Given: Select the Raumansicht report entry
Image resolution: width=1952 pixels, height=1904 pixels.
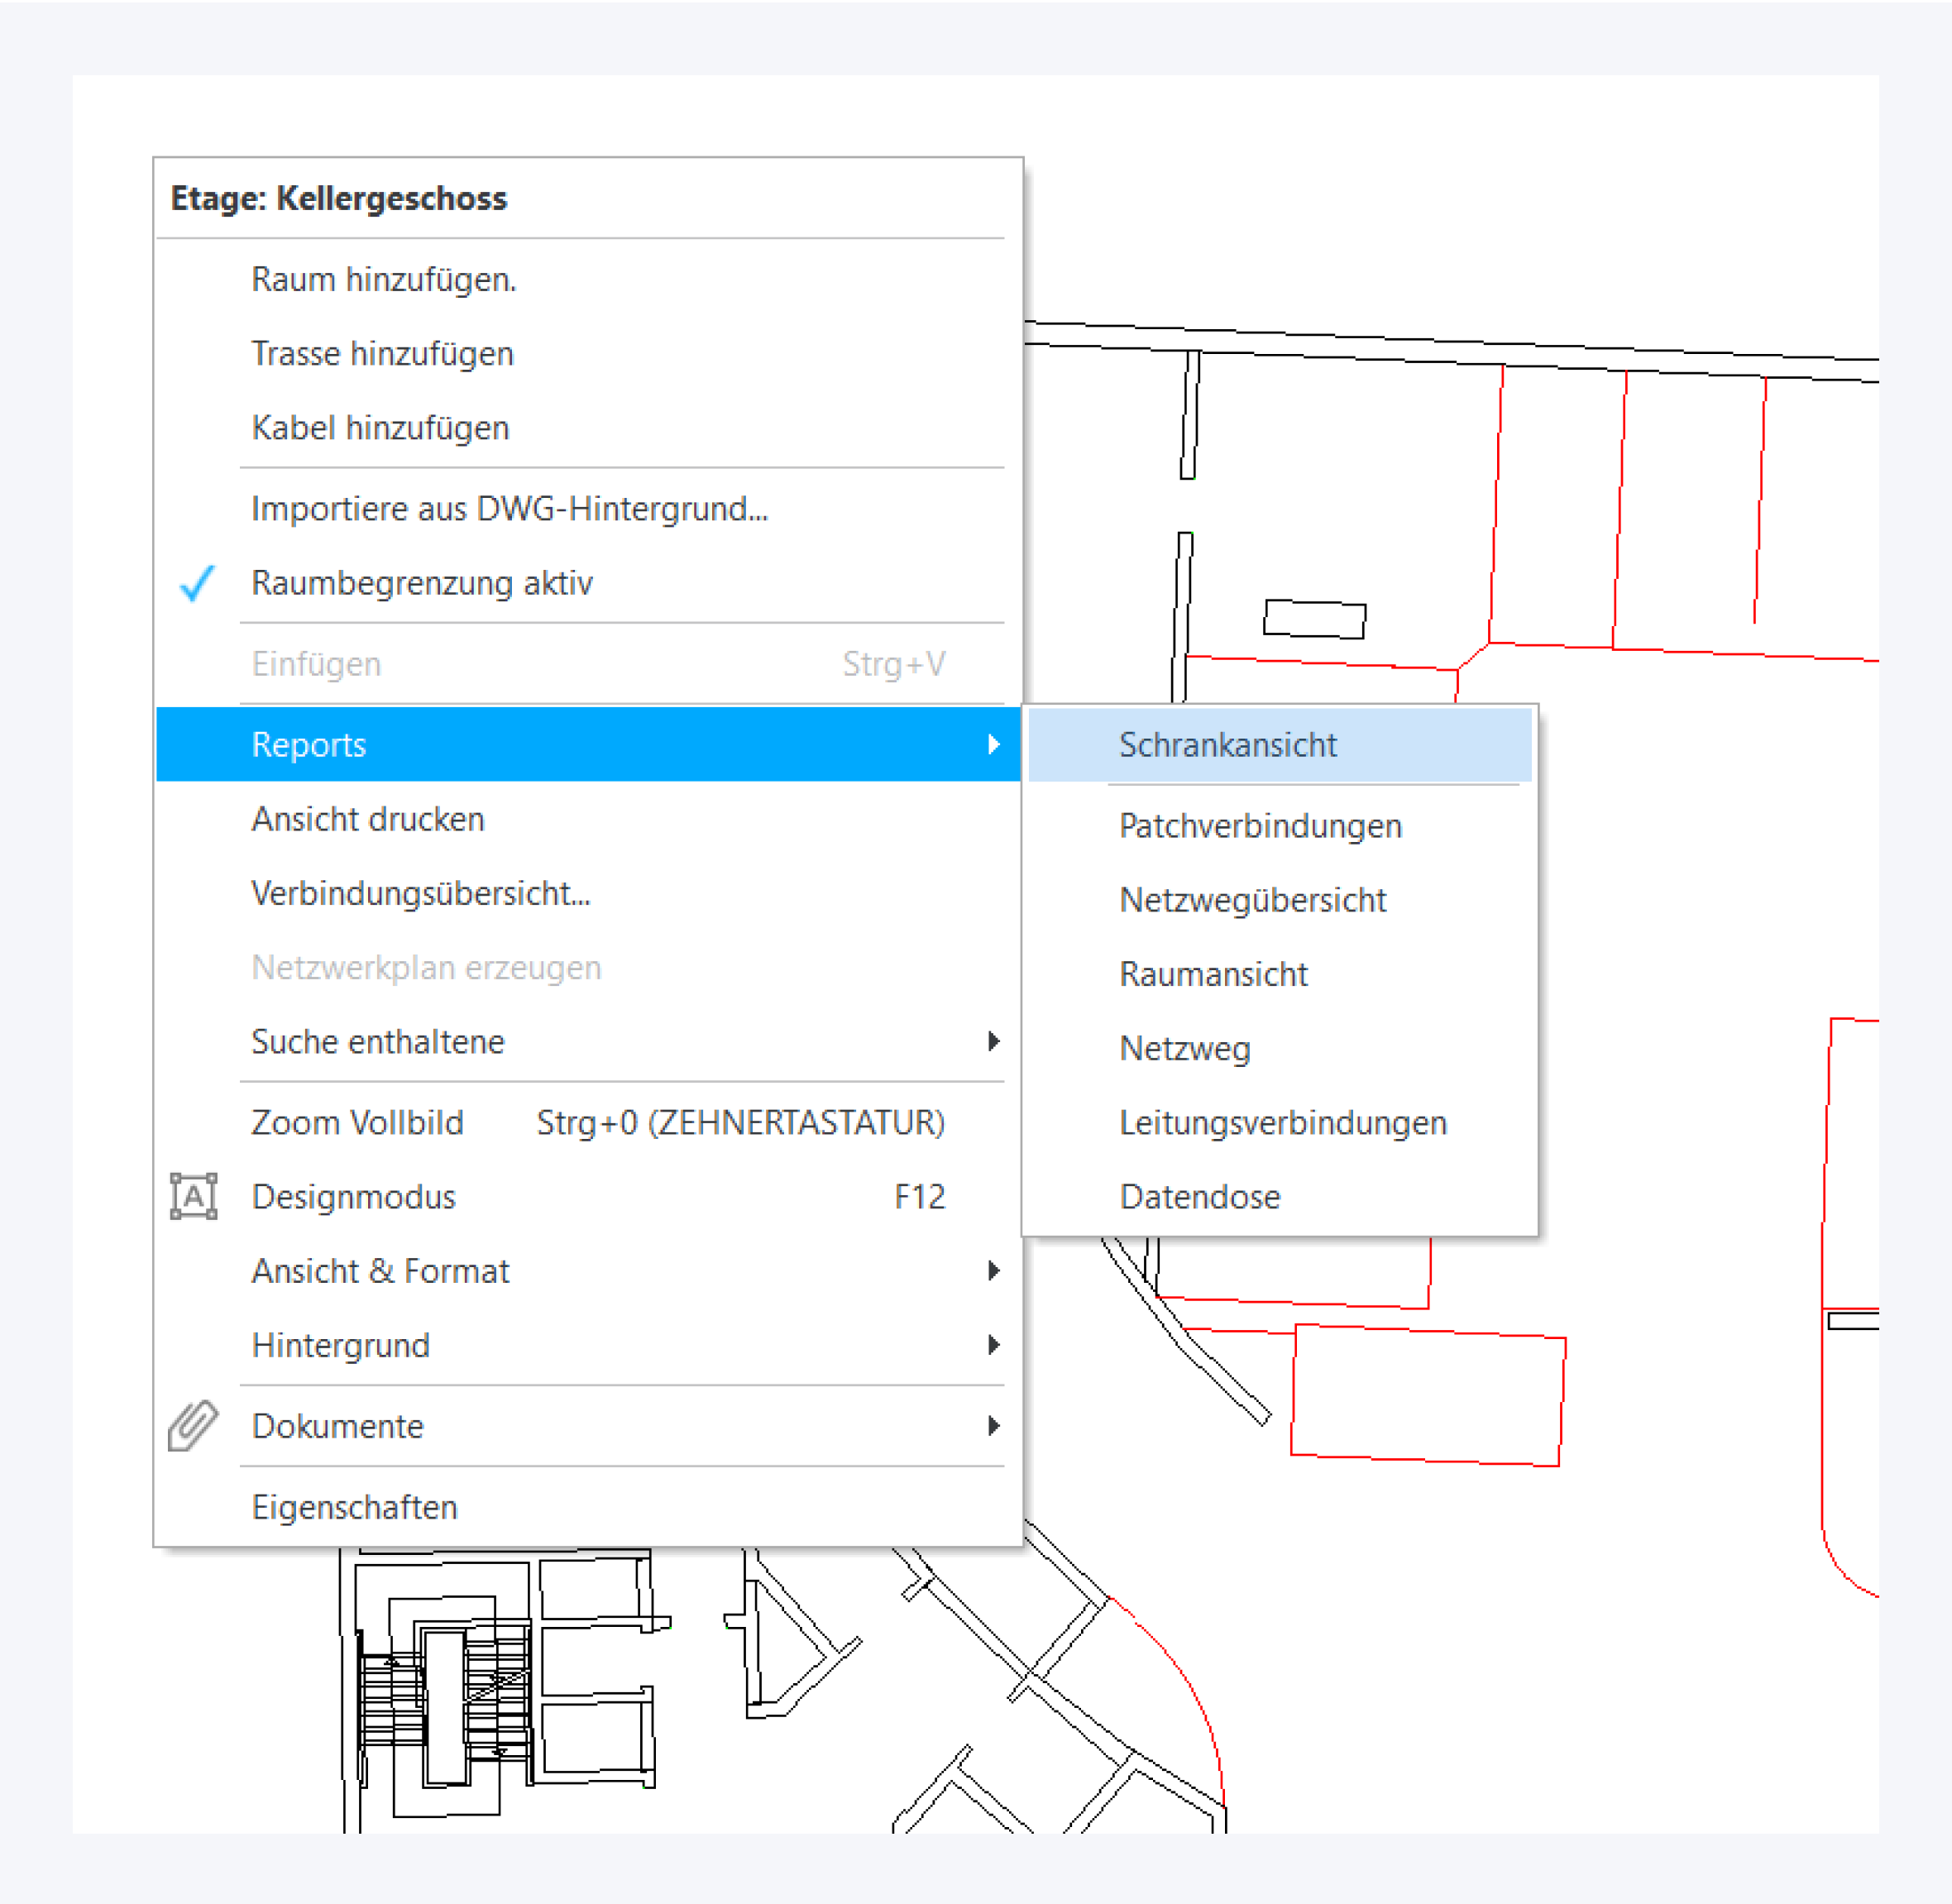Looking at the screenshot, I should click(x=1212, y=974).
